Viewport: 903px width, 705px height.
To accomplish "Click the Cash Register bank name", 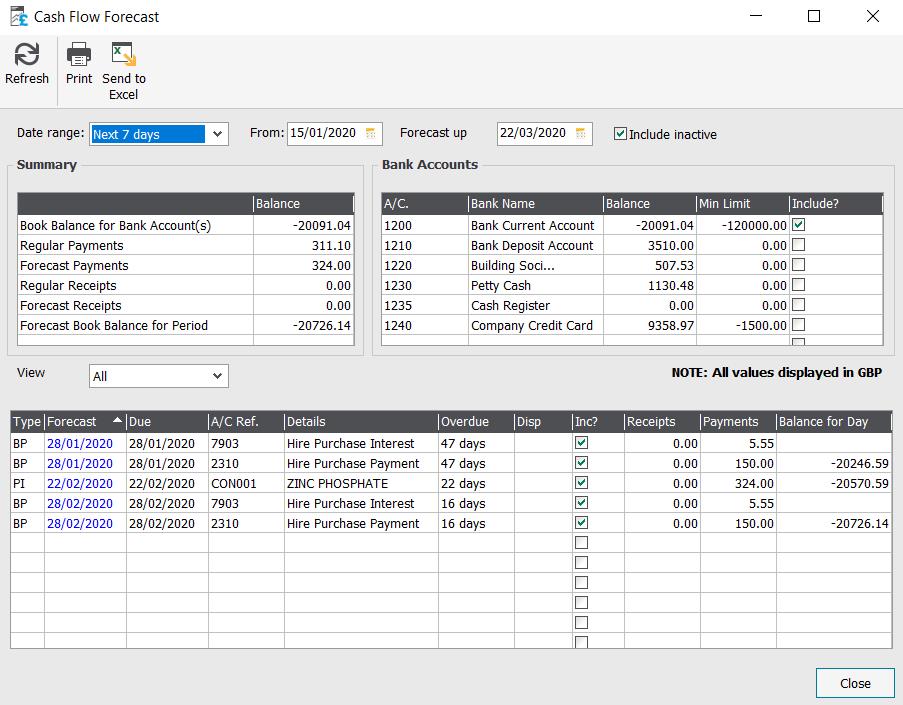I will tap(510, 305).
